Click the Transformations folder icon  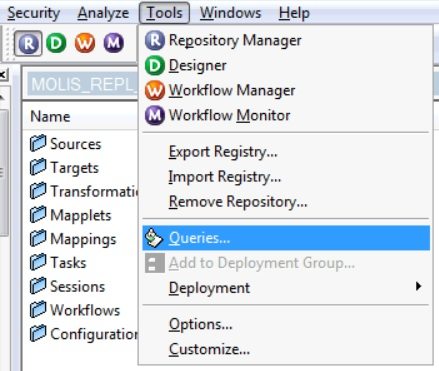pos(38,191)
